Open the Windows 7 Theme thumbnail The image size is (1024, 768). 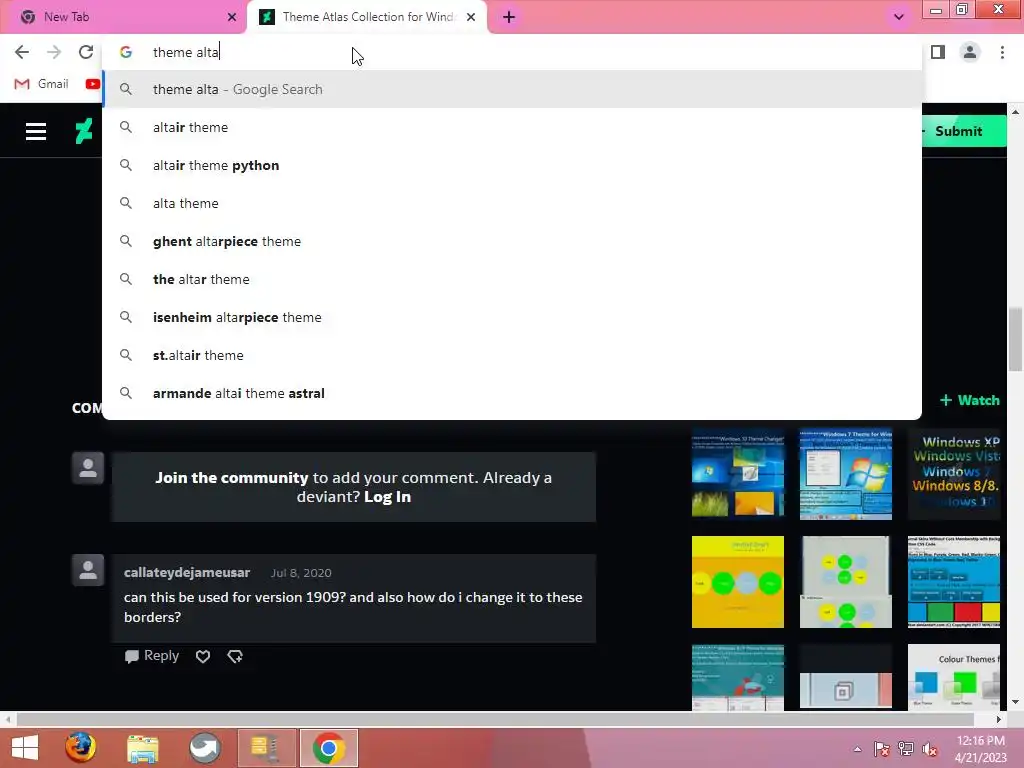pos(846,473)
